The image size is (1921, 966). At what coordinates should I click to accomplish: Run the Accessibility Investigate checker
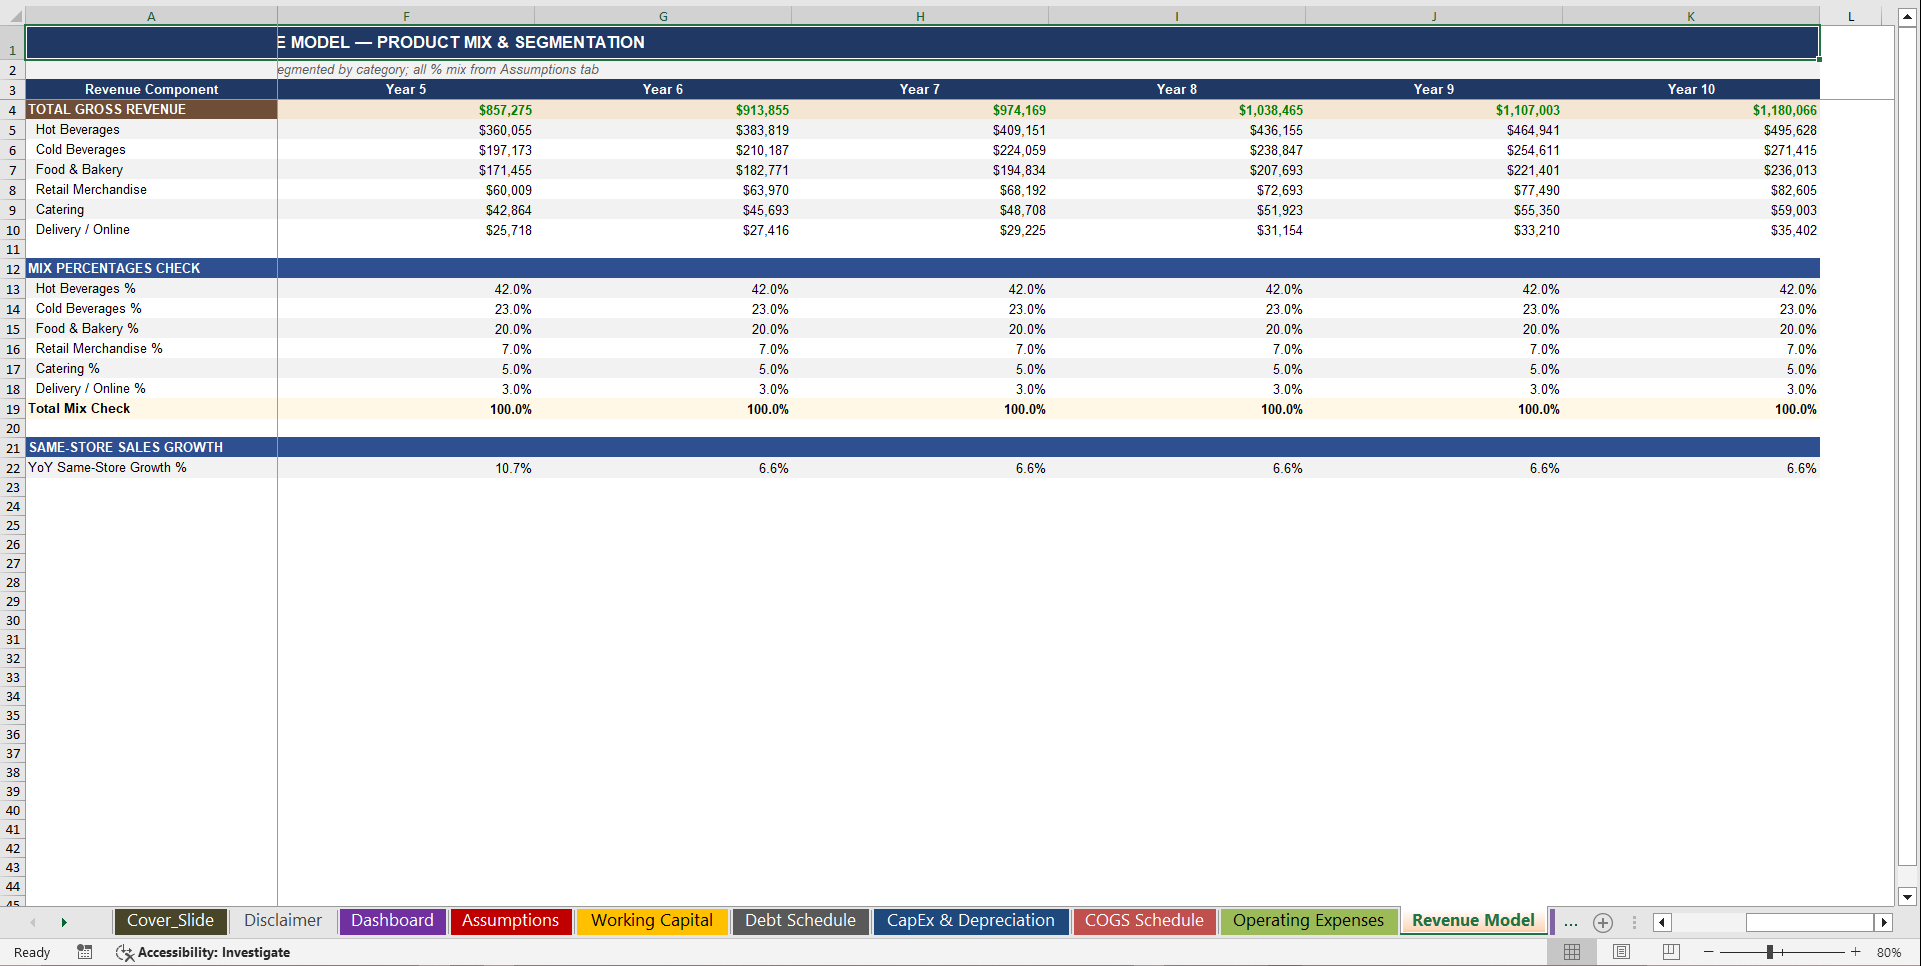(203, 952)
